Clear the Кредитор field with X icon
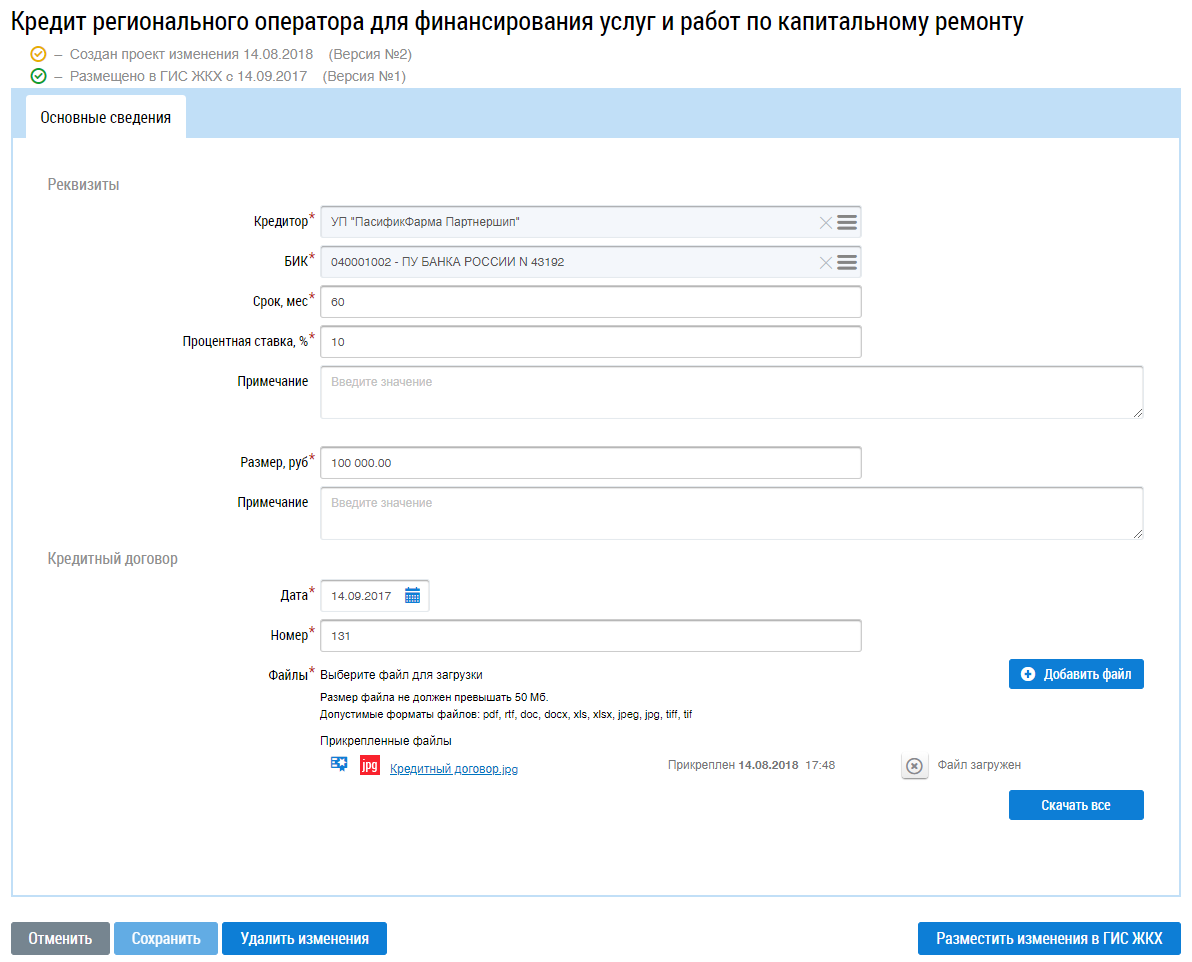Image resolution: width=1192 pixels, height=962 pixels. [826, 222]
